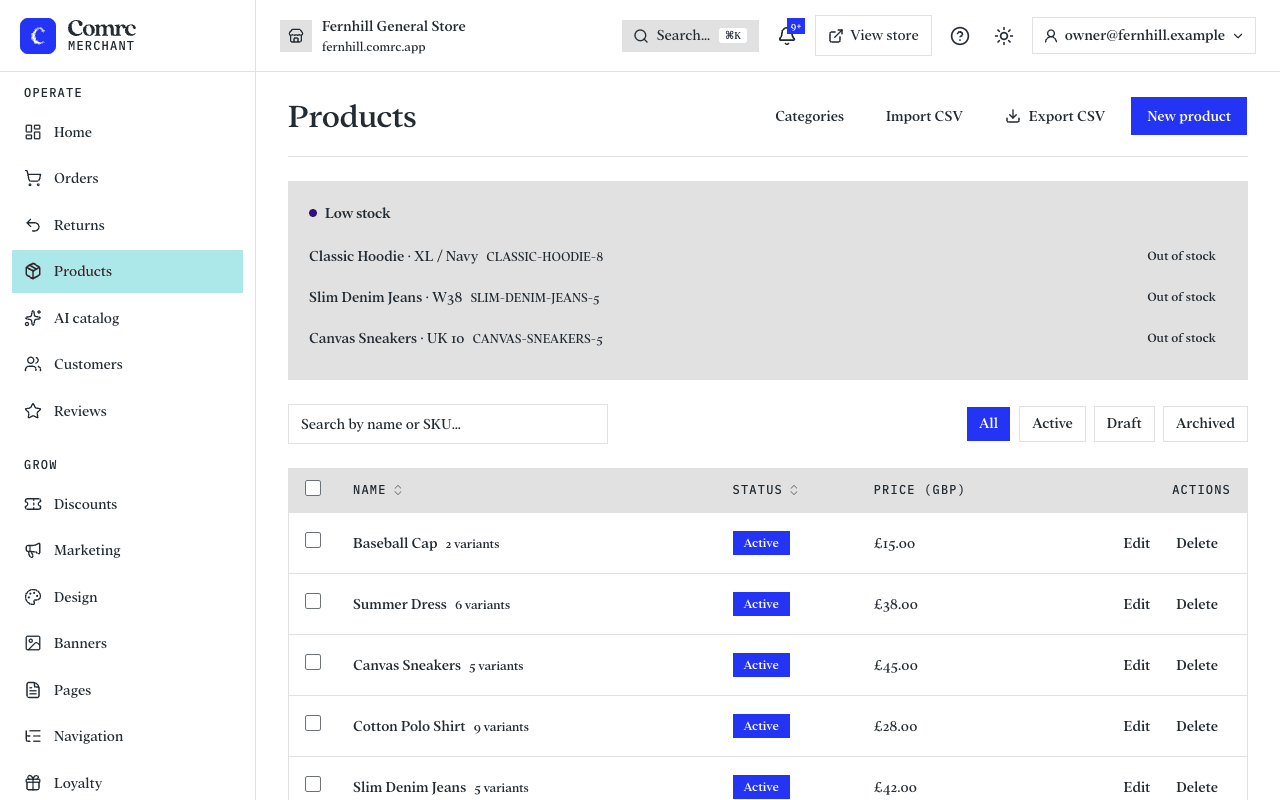Click the download icon beside Export CSV

[1013, 116]
